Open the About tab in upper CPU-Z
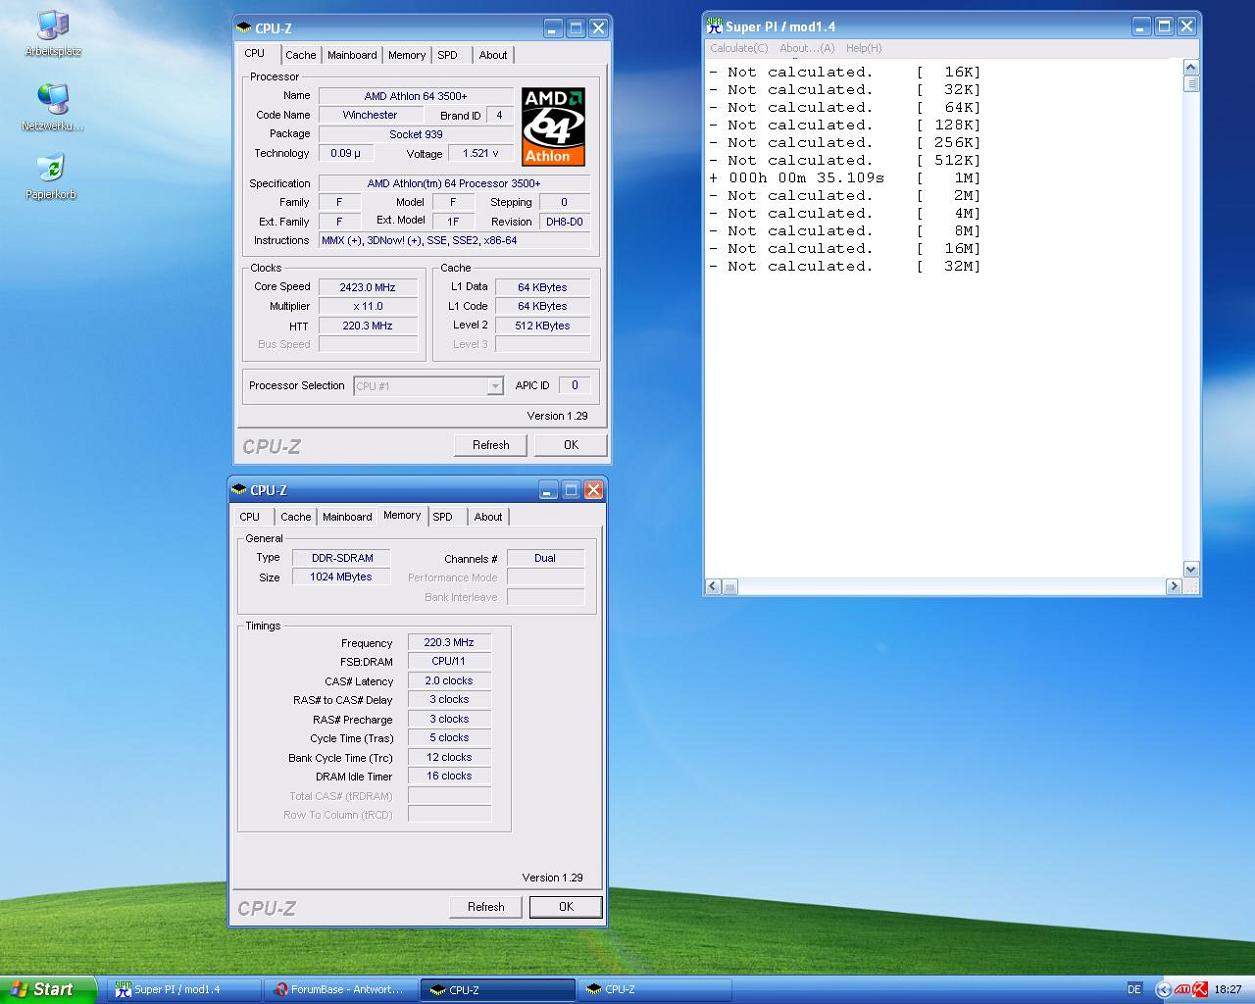 coord(493,55)
